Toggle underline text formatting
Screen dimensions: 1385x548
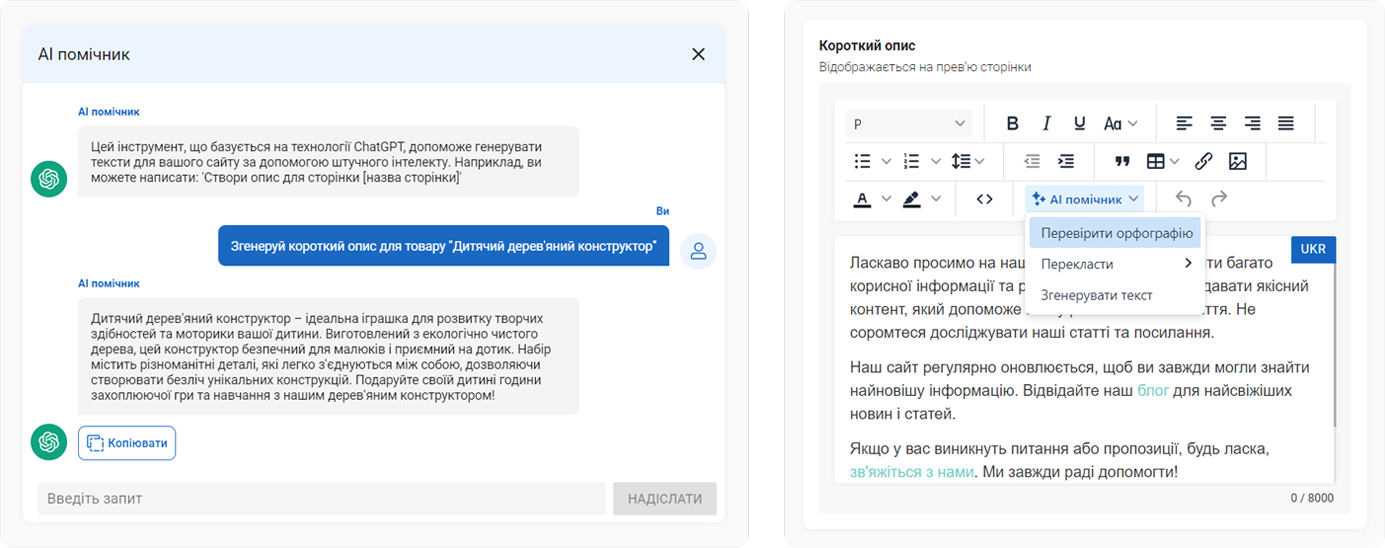[x=1079, y=124]
